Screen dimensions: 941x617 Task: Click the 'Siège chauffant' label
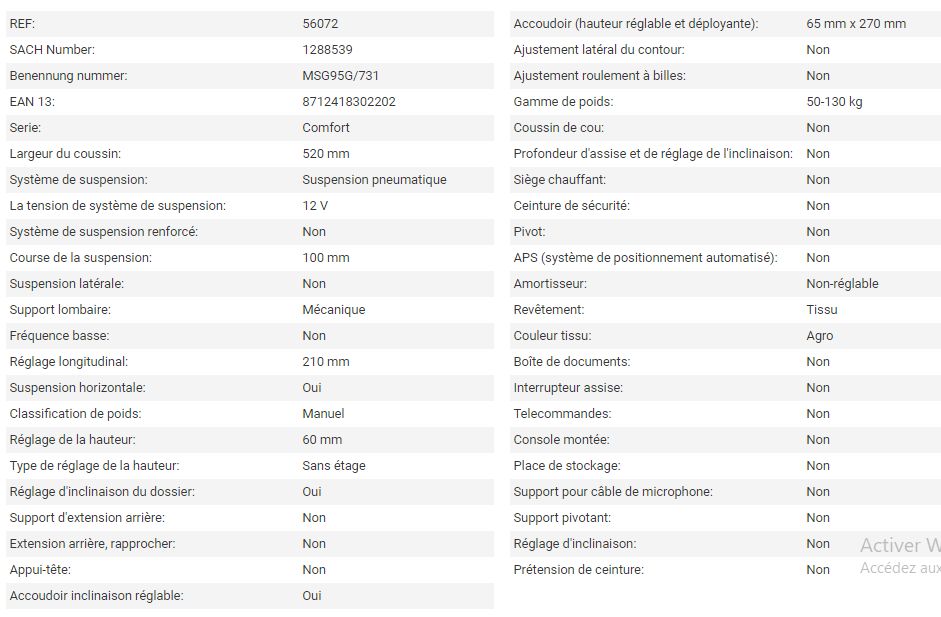click(559, 179)
